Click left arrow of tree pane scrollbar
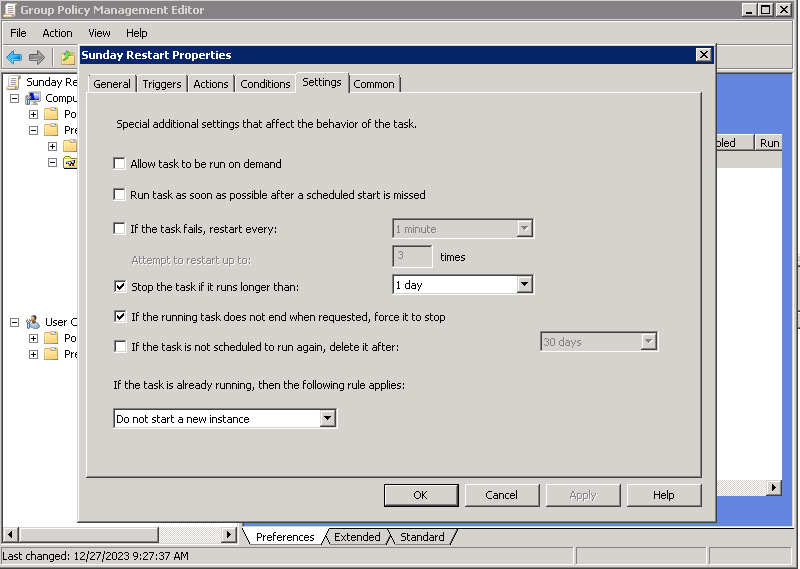The width and height of the screenshot is (800, 569). pos(10,535)
